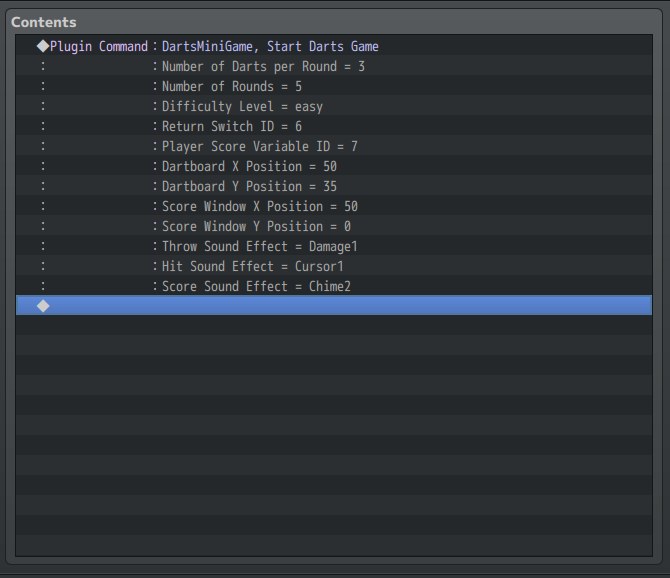Select the Score Window X Position line
670x578 pixels.
[x=334, y=206]
